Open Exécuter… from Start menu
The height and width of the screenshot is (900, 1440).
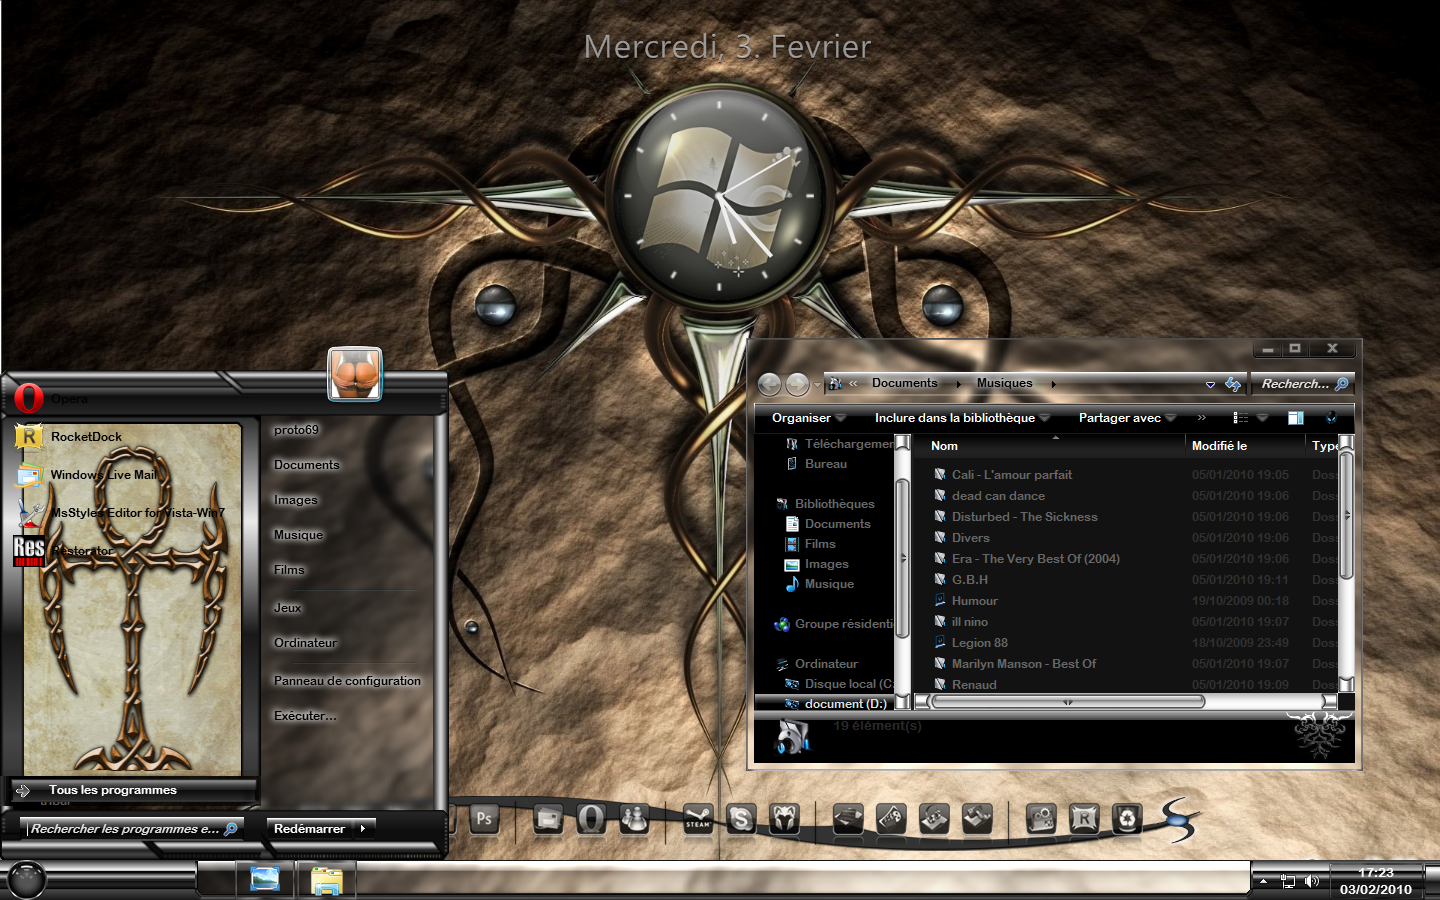[305, 716]
